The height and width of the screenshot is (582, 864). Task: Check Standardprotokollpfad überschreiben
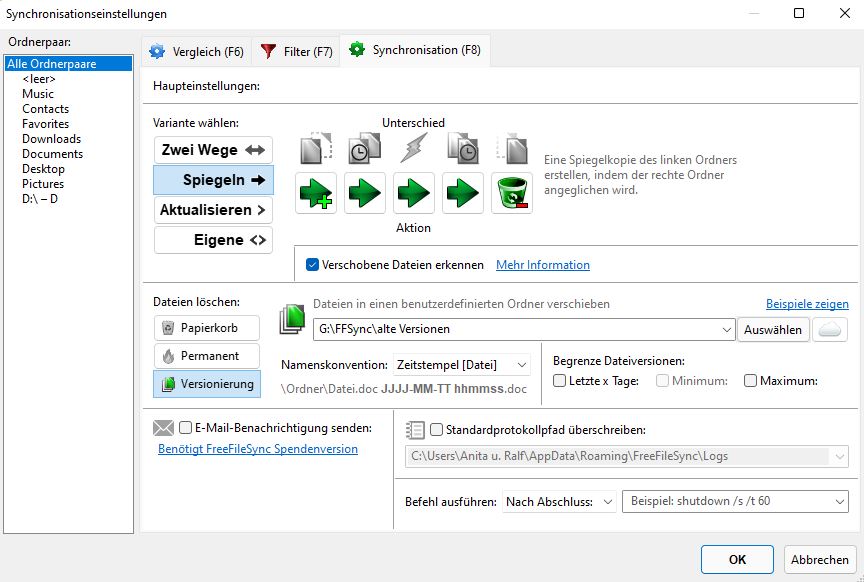click(x=436, y=430)
